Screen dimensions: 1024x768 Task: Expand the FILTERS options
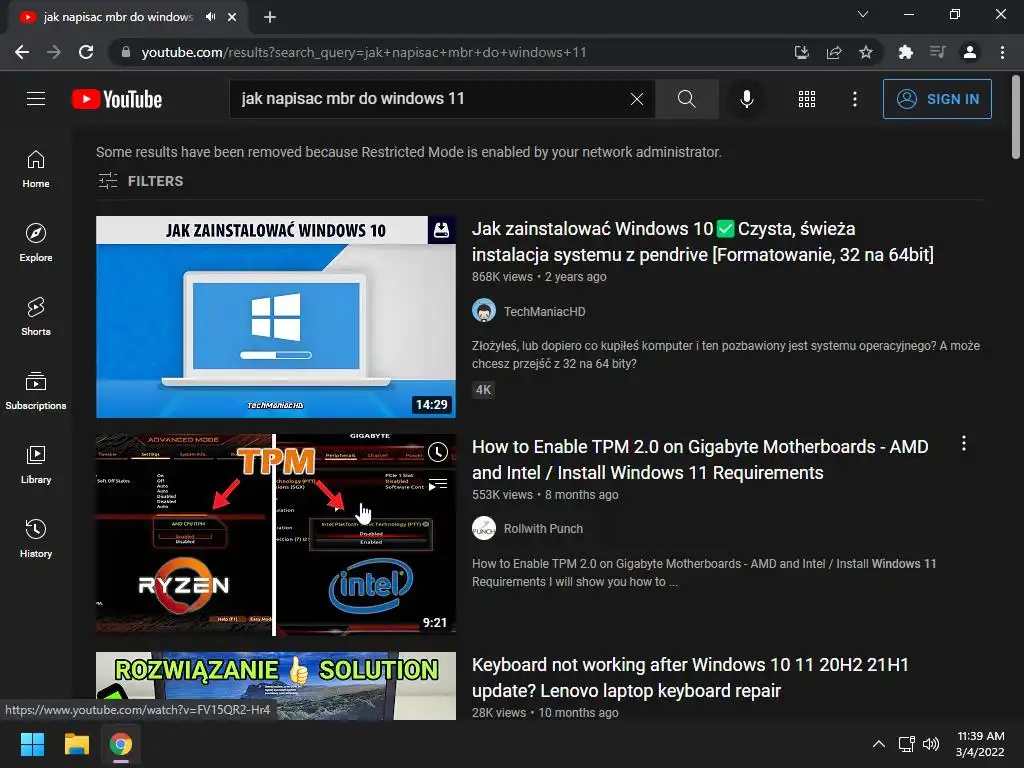(140, 181)
